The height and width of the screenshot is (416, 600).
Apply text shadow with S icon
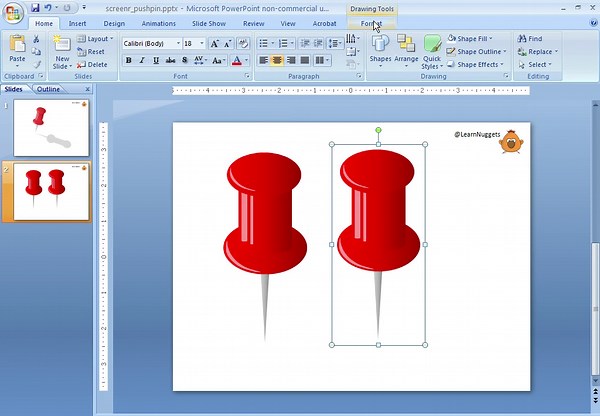point(184,60)
